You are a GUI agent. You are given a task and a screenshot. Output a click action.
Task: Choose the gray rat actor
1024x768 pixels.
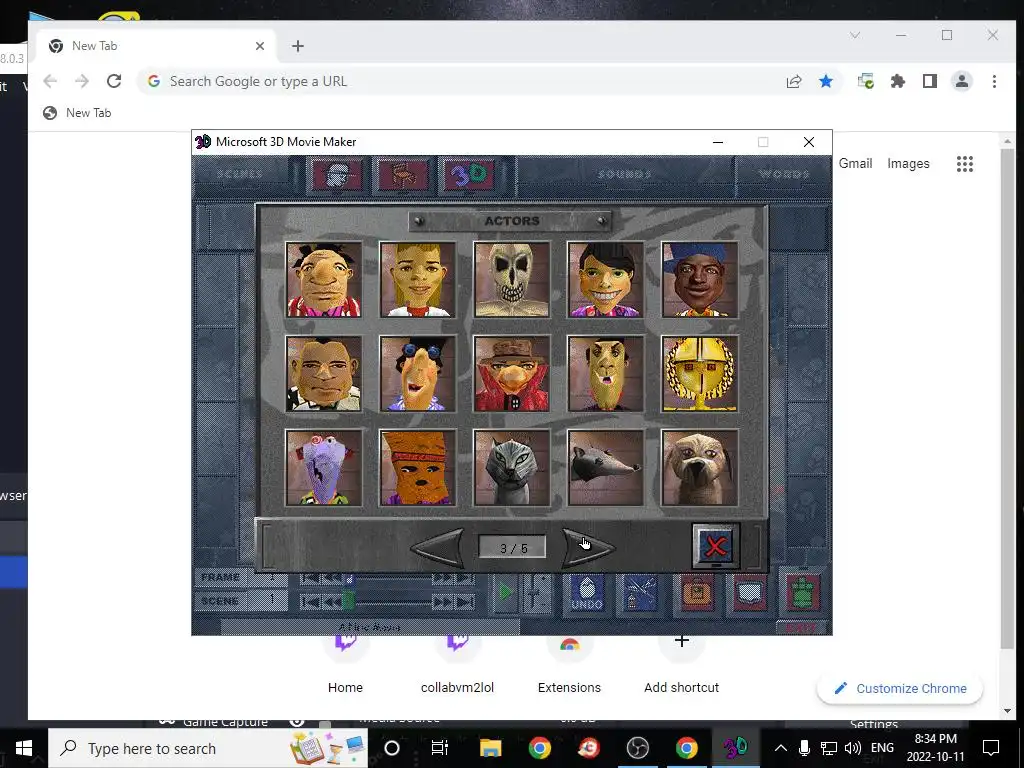605,468
